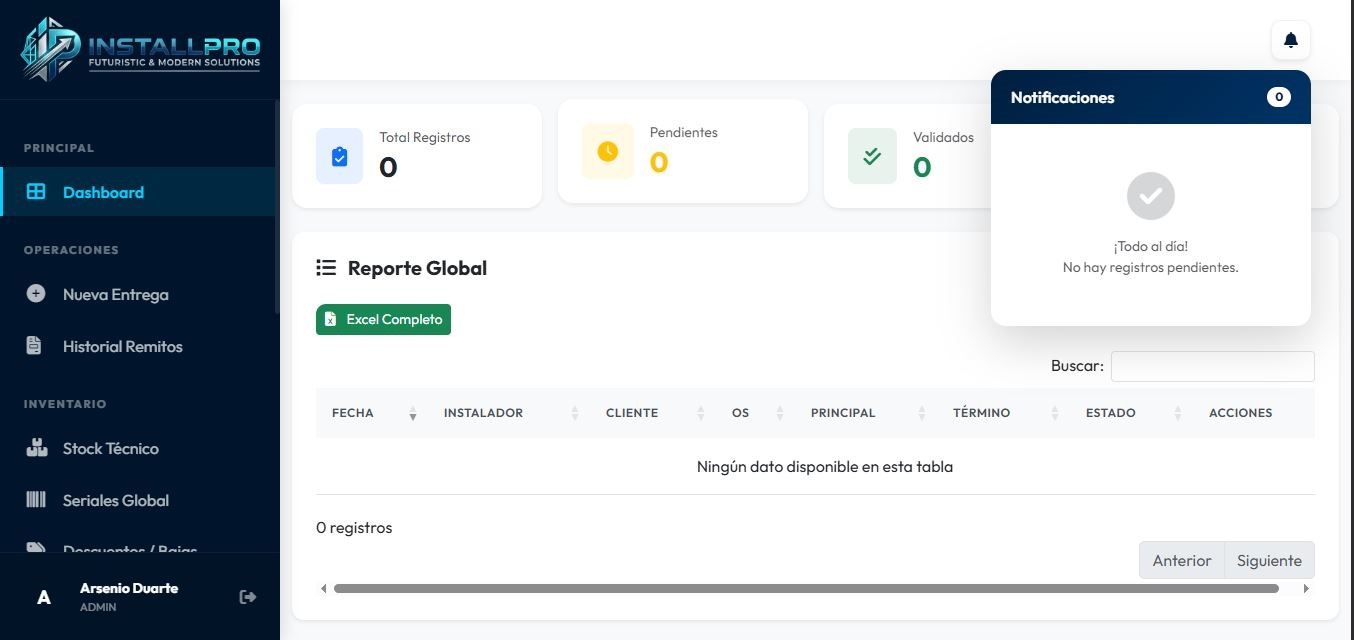Click the Total Registros clipboard icon
The image size is (1354, 640).
pos(340,157)
